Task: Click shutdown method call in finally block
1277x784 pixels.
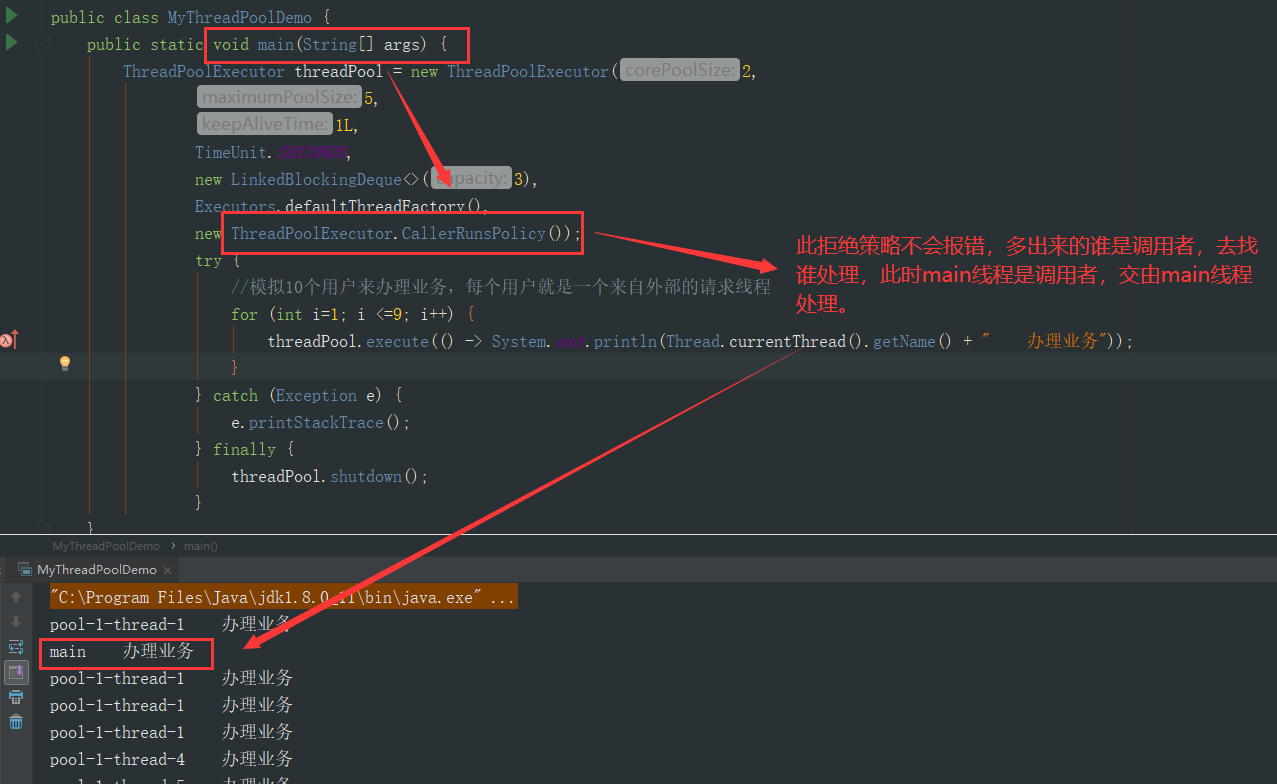Action: (366, 476)
